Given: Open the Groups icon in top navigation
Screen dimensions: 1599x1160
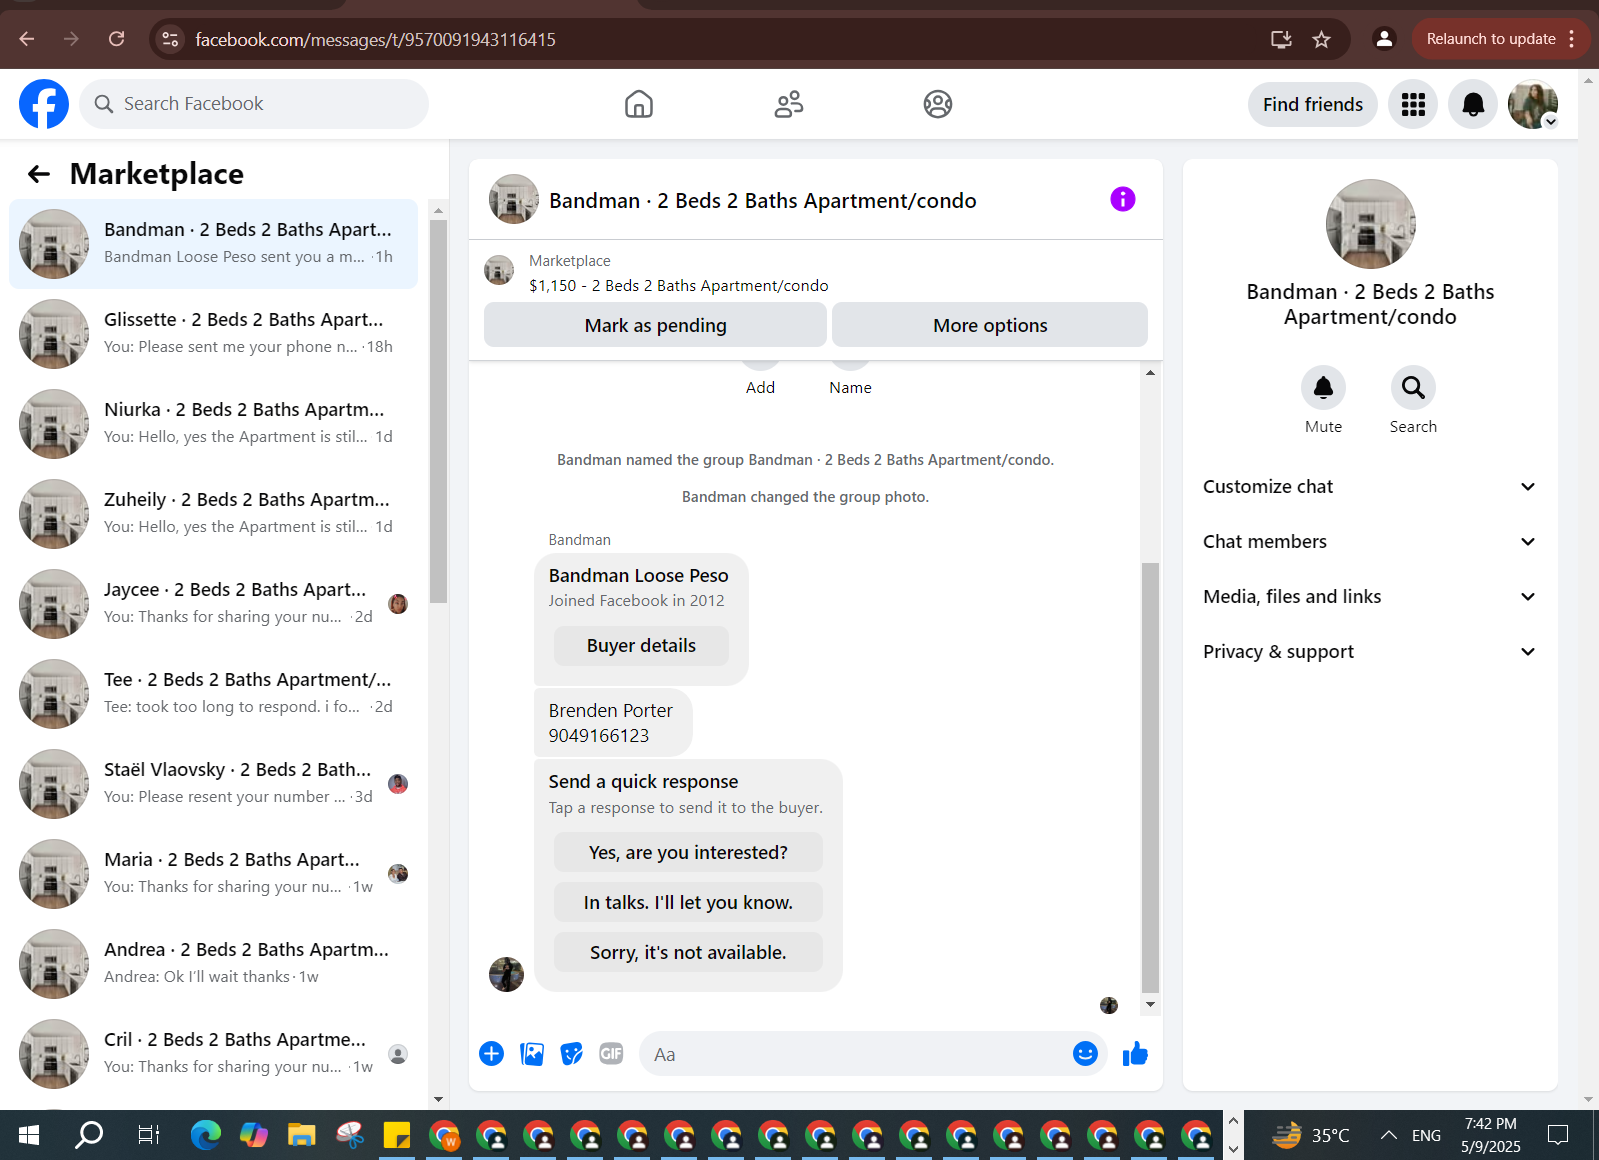Looking at the screenshot, I should coord(938,104).
